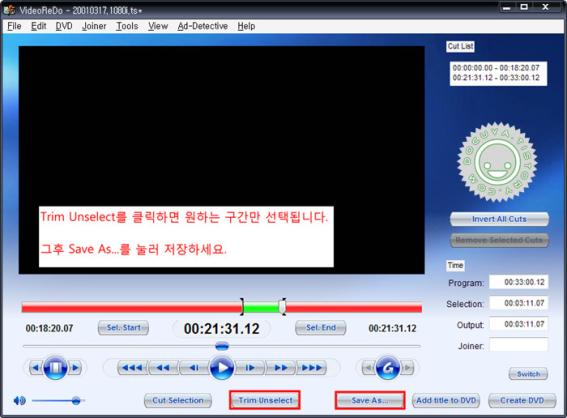Screen dimensions: 567x418
Task: Click right arrow beside the G button
Action: [408, 368]
